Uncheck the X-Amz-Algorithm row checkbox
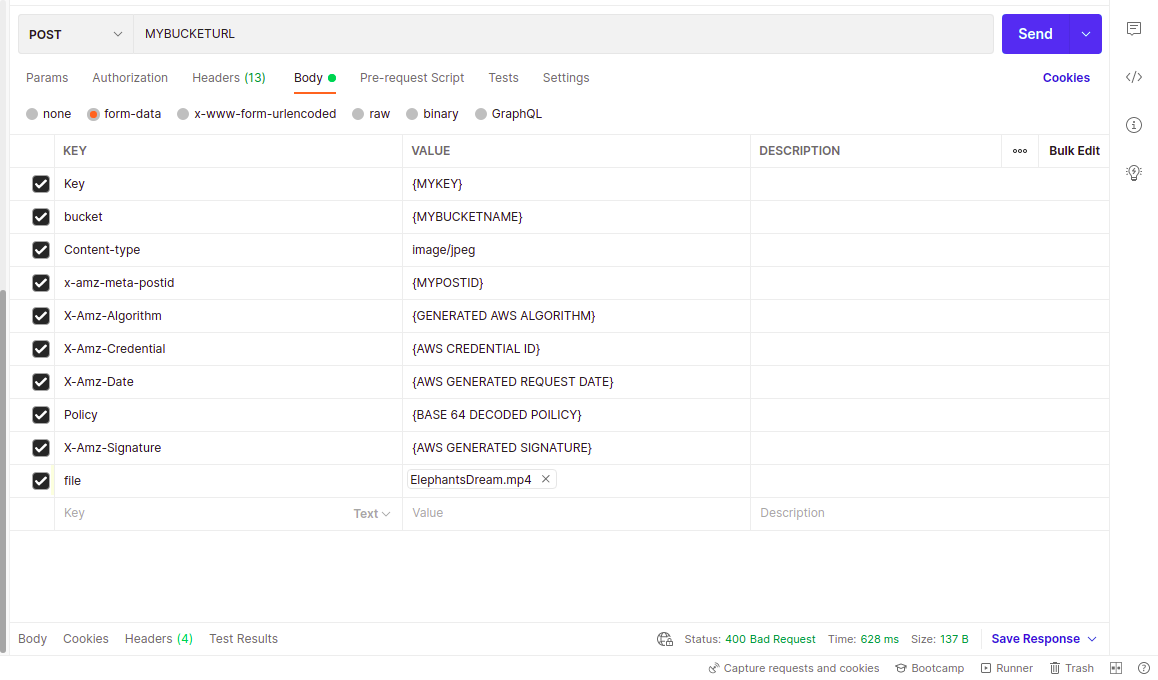1158x680 pixels. (41, 316)
